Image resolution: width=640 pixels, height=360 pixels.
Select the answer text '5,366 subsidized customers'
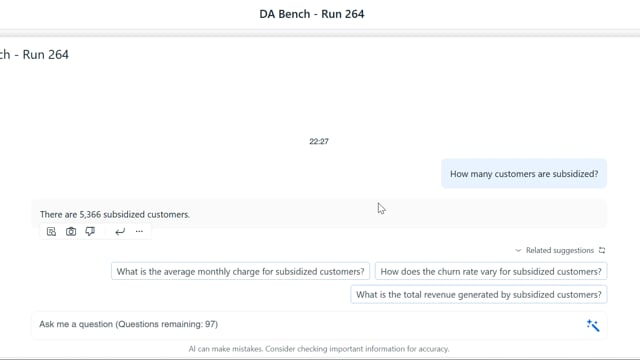(135, 214)
